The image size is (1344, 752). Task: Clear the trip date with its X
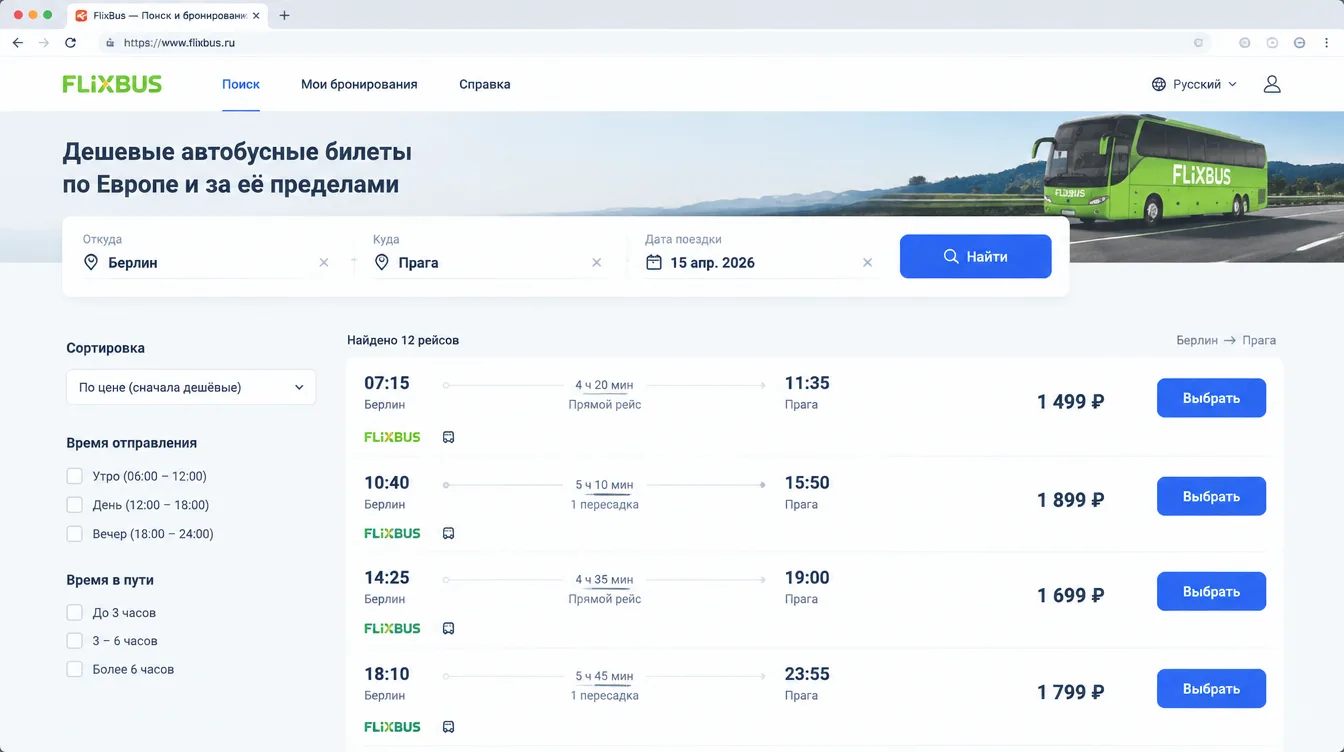(867, 263)
